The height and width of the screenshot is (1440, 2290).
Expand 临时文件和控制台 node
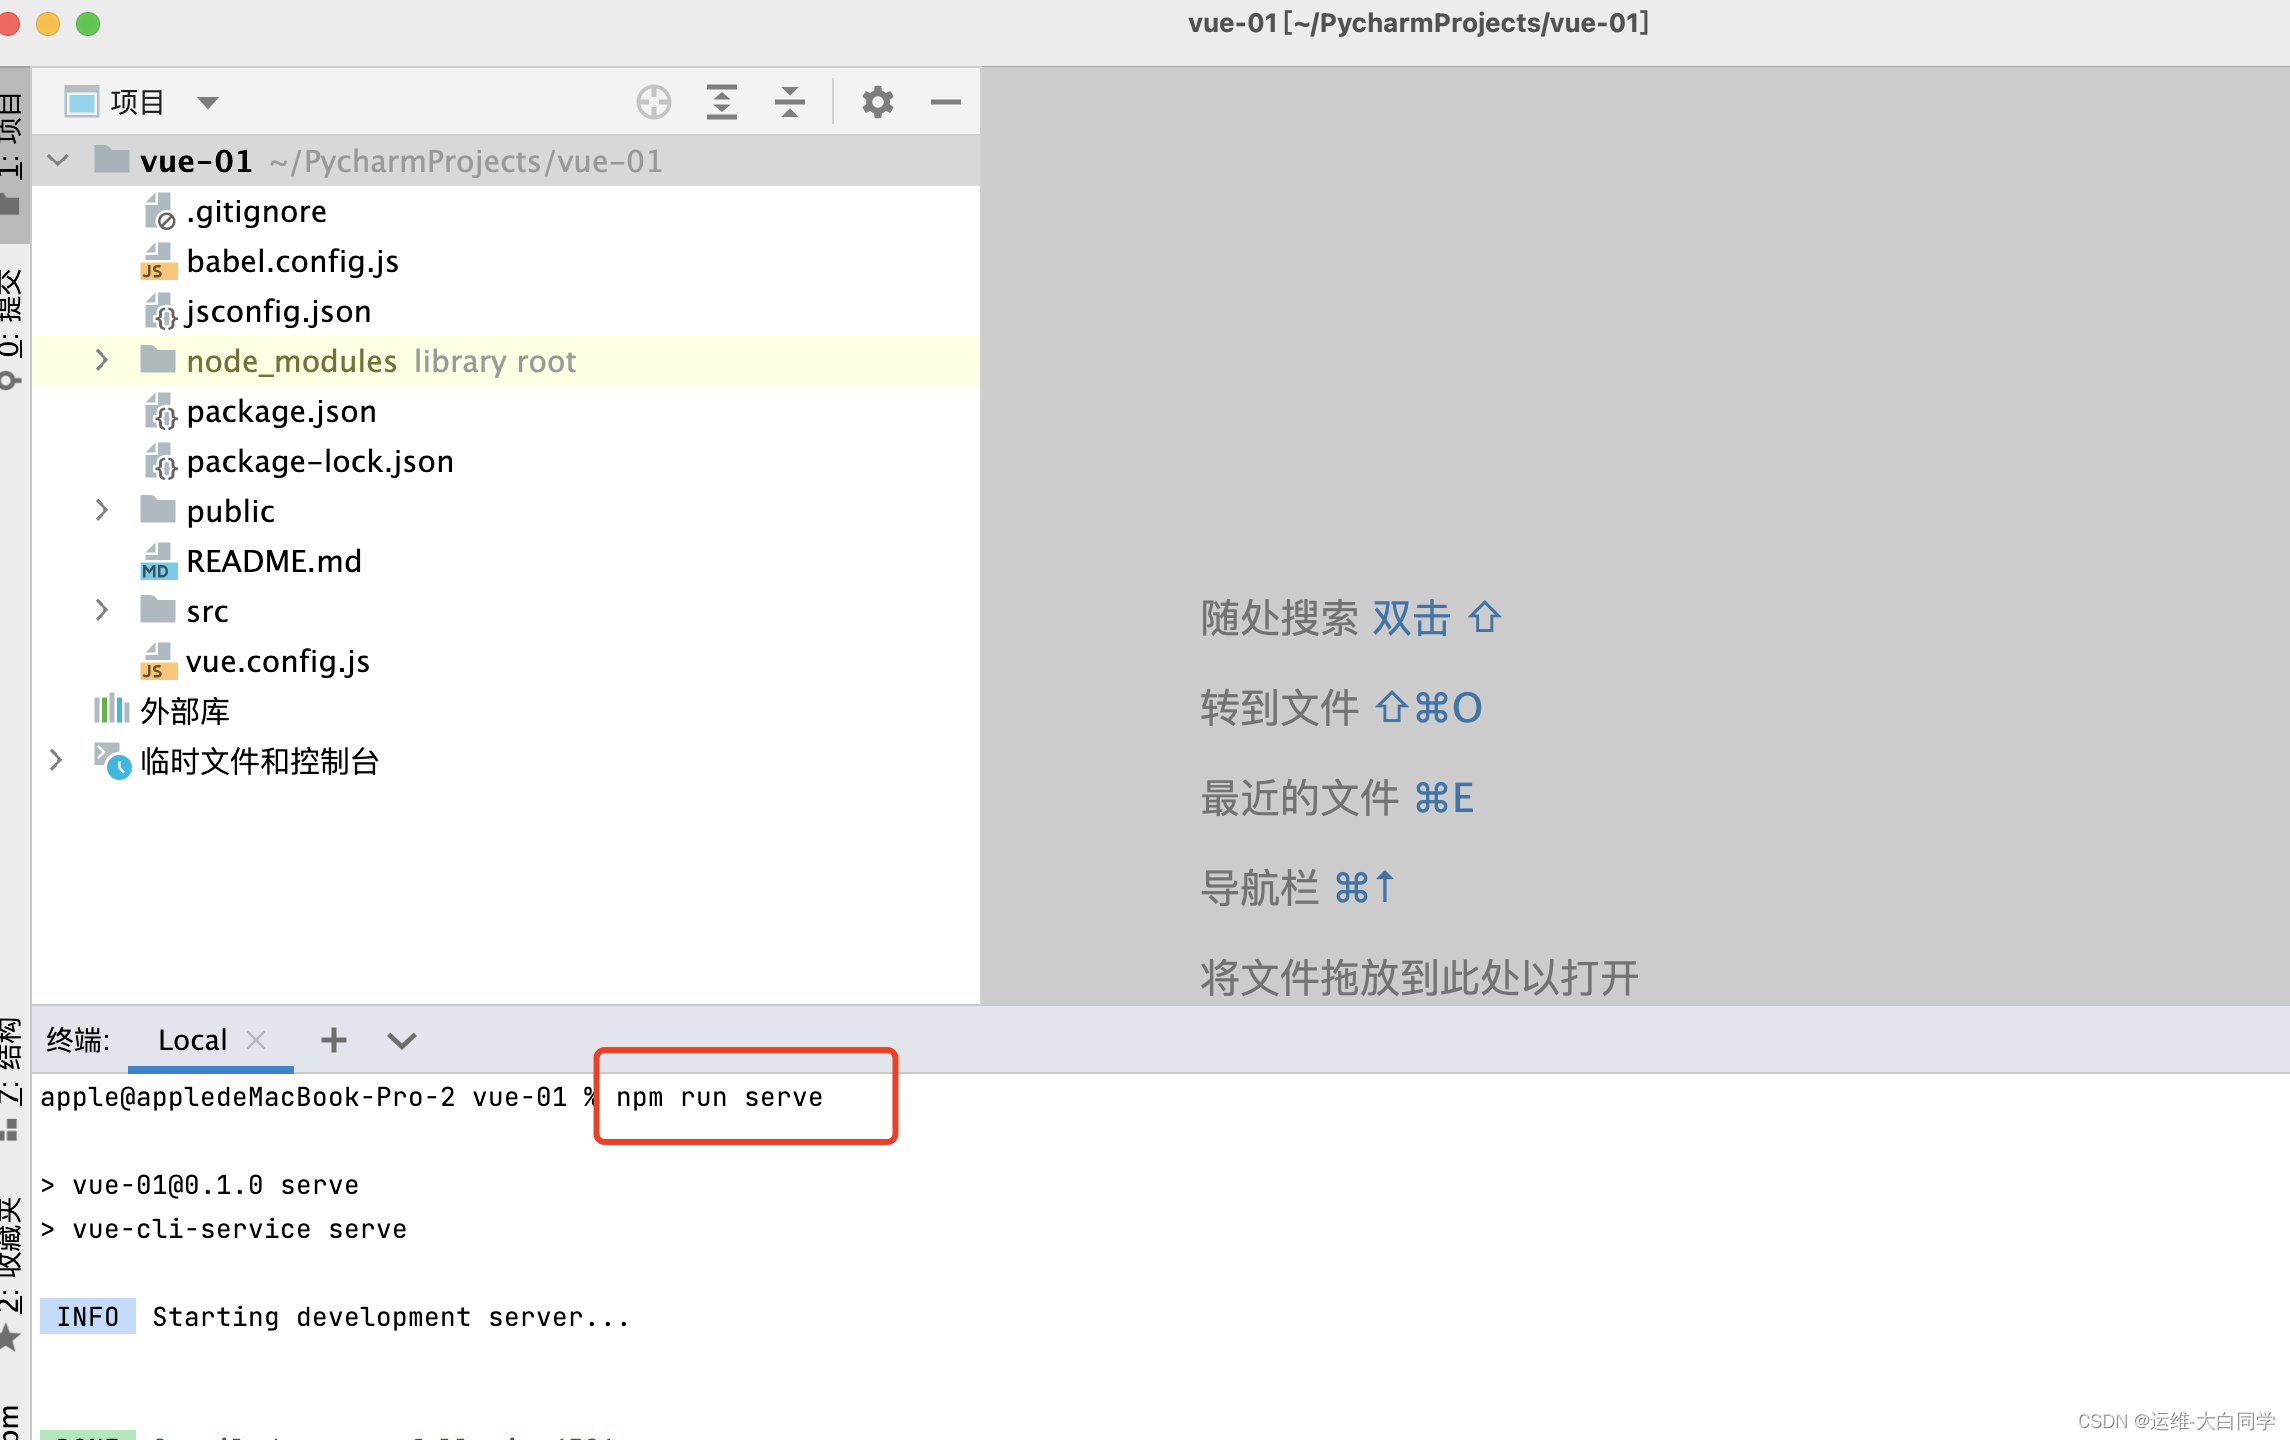click(x=56, y=760)
